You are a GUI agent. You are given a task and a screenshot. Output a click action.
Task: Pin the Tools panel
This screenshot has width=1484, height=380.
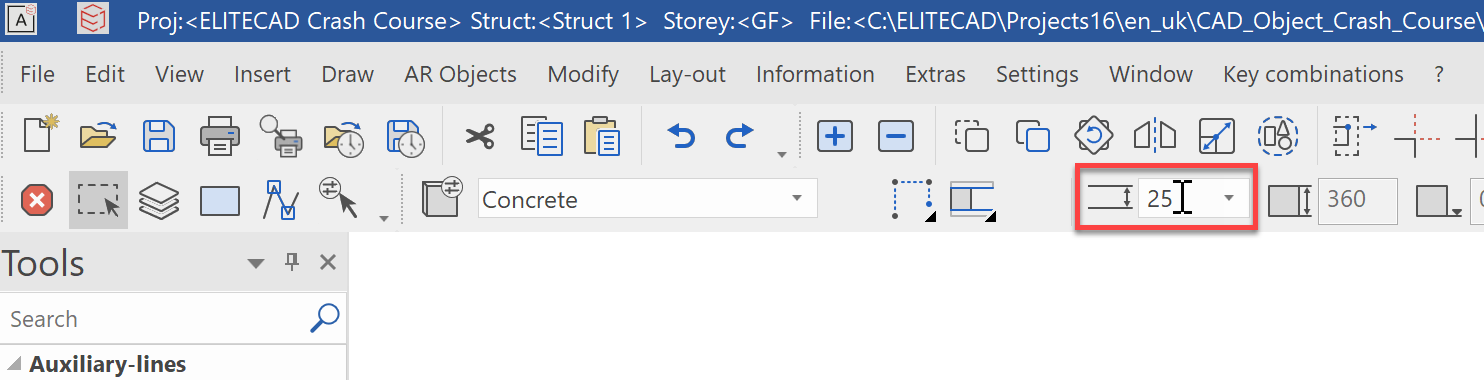click(292, 262)
